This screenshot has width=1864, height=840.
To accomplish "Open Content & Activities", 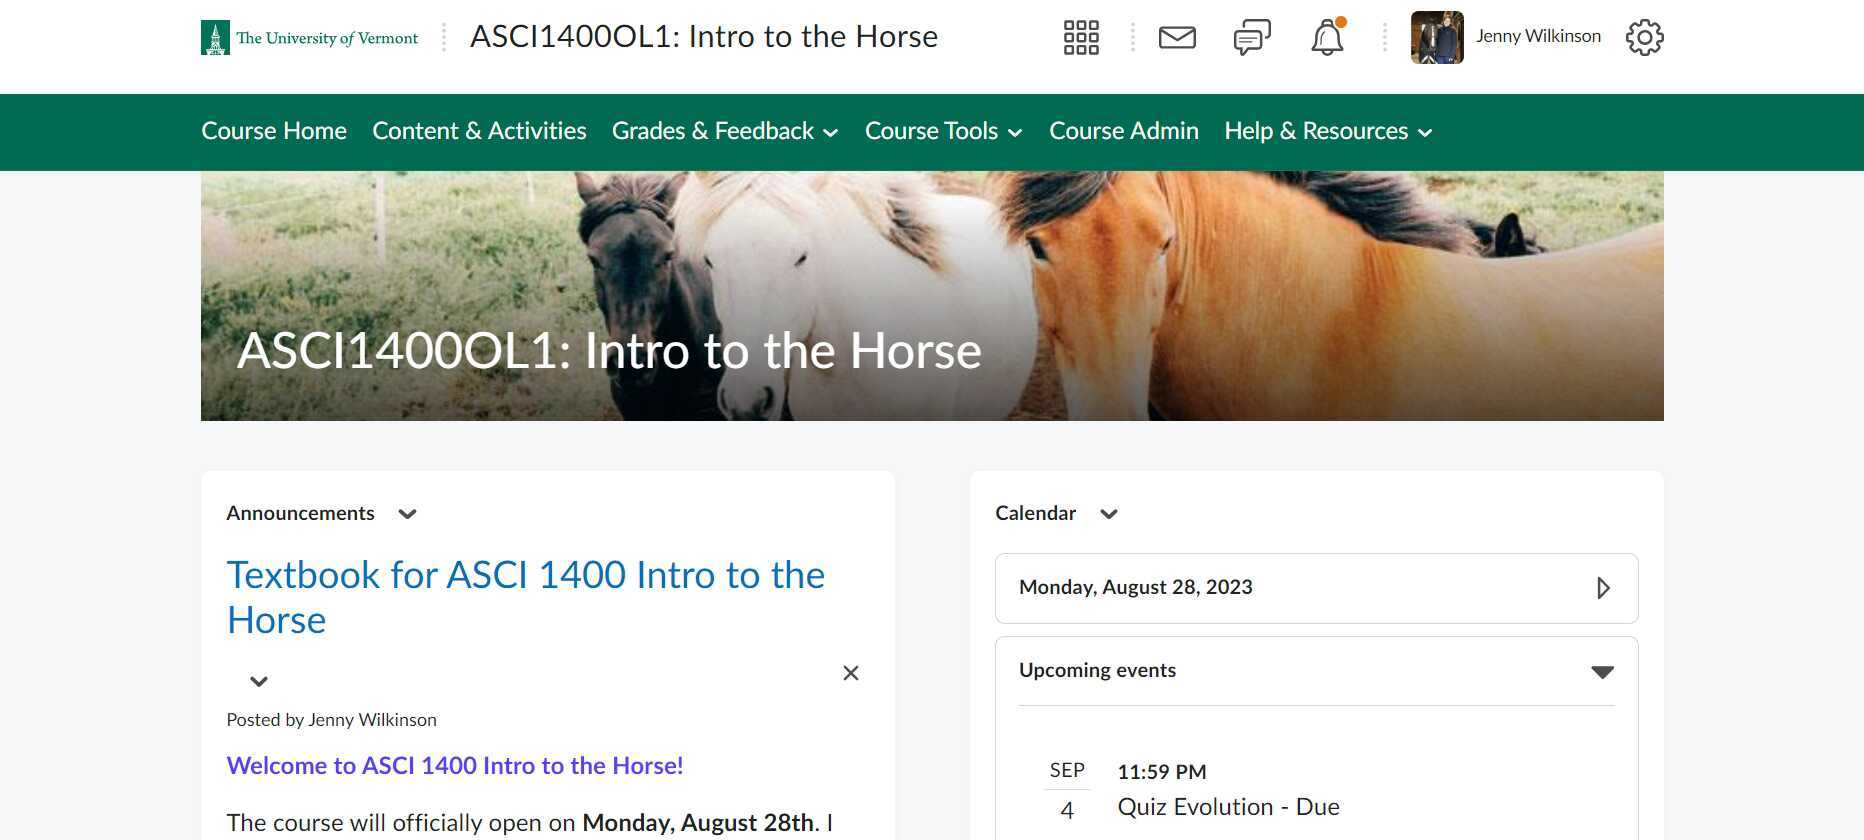I will (x=479, y=132).
